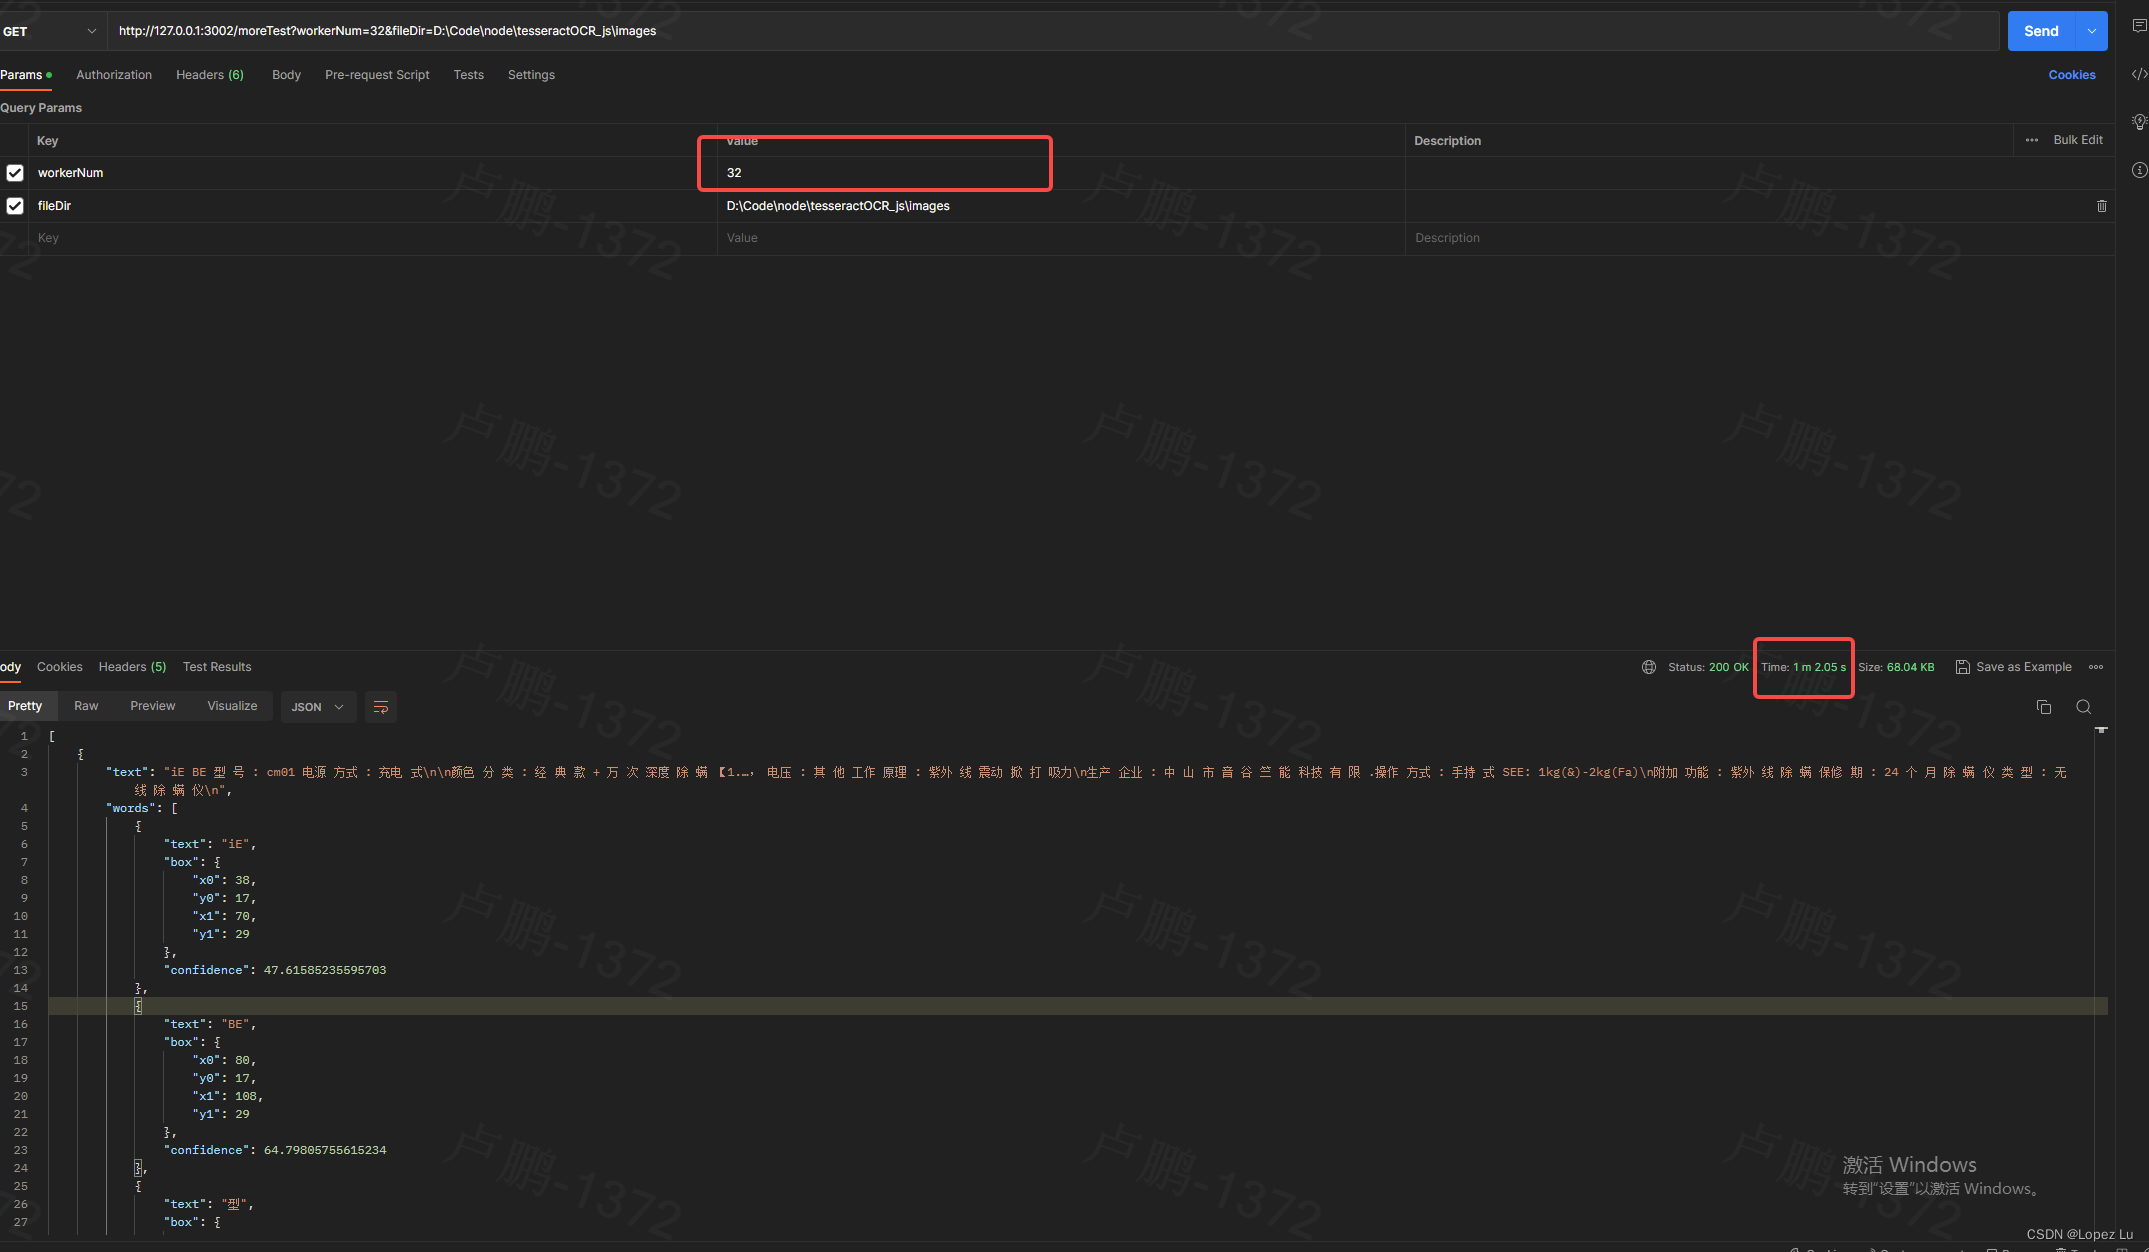Image resolution: width=2149 pixels, height=1252 pixels.
Task: Click the empty Key placeholder cell
Action: tap(373, 238)
